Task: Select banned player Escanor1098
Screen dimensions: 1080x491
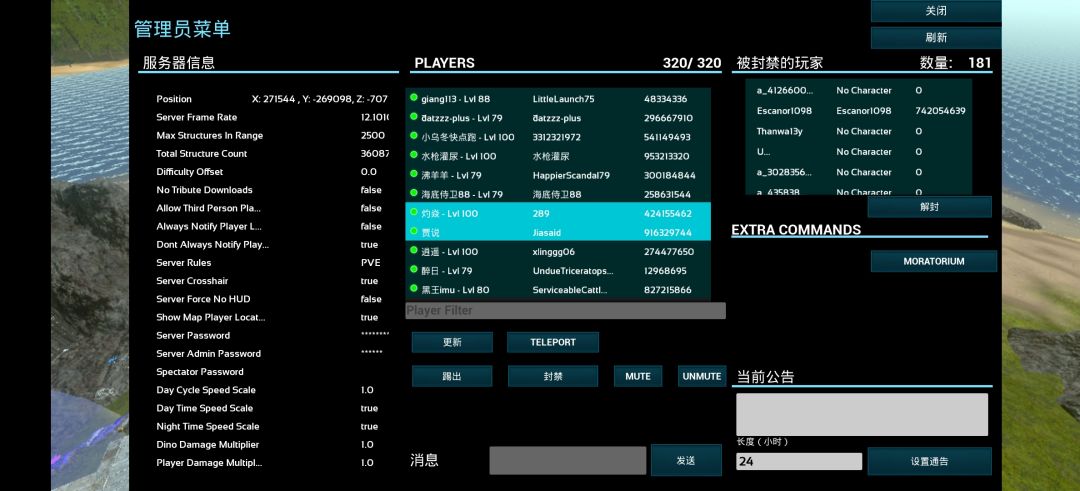Action: click(x=859, y=110)
